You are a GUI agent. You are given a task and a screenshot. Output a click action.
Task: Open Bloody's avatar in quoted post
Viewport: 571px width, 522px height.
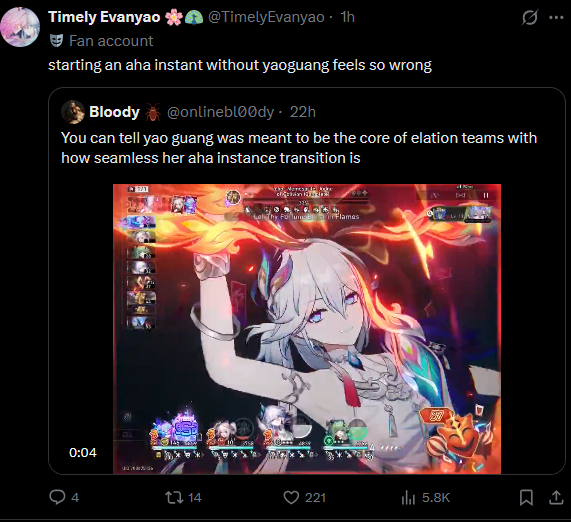pyautogui.click(x=73, y=112)
